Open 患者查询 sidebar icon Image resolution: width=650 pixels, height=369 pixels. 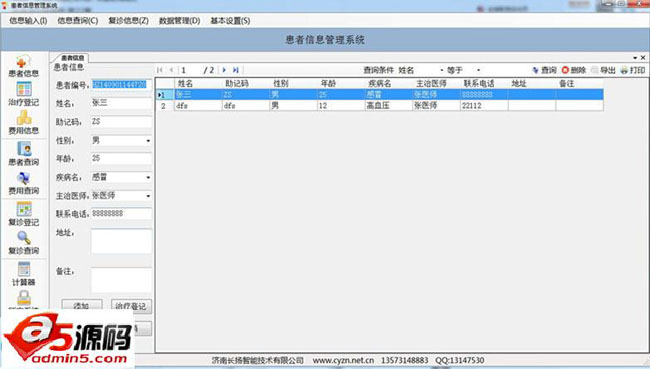pos(23,154)
